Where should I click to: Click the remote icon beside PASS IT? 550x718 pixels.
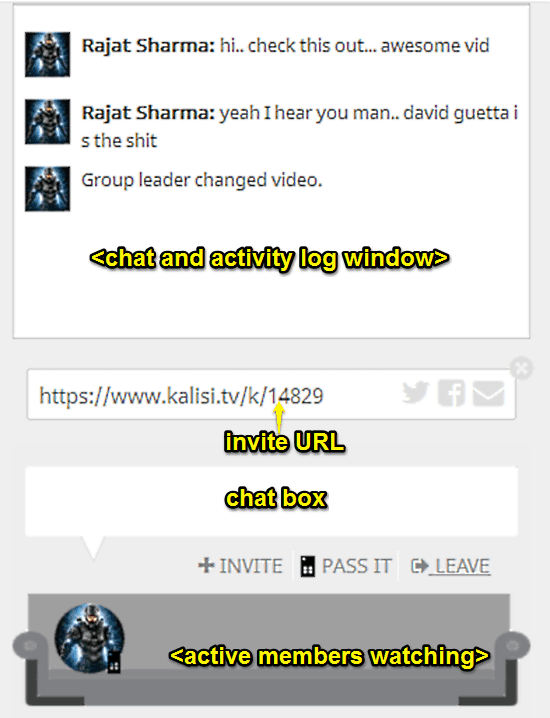click(307, 566)
